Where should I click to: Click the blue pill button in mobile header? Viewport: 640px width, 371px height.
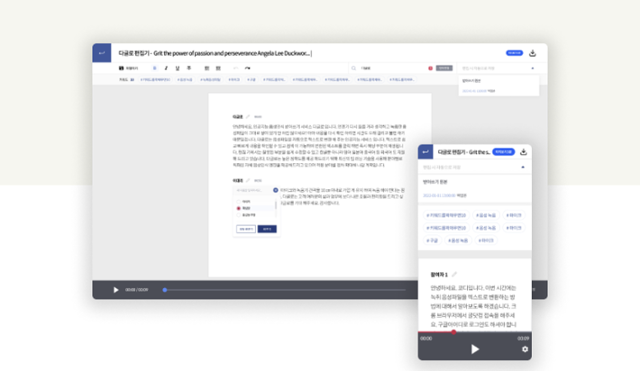point(503,152)
